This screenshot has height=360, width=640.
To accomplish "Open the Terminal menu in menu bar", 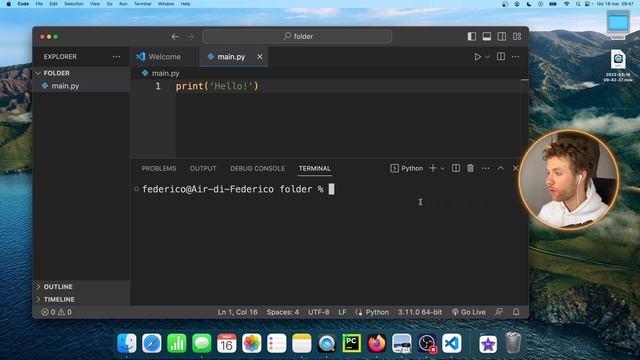I will [142, 4].
